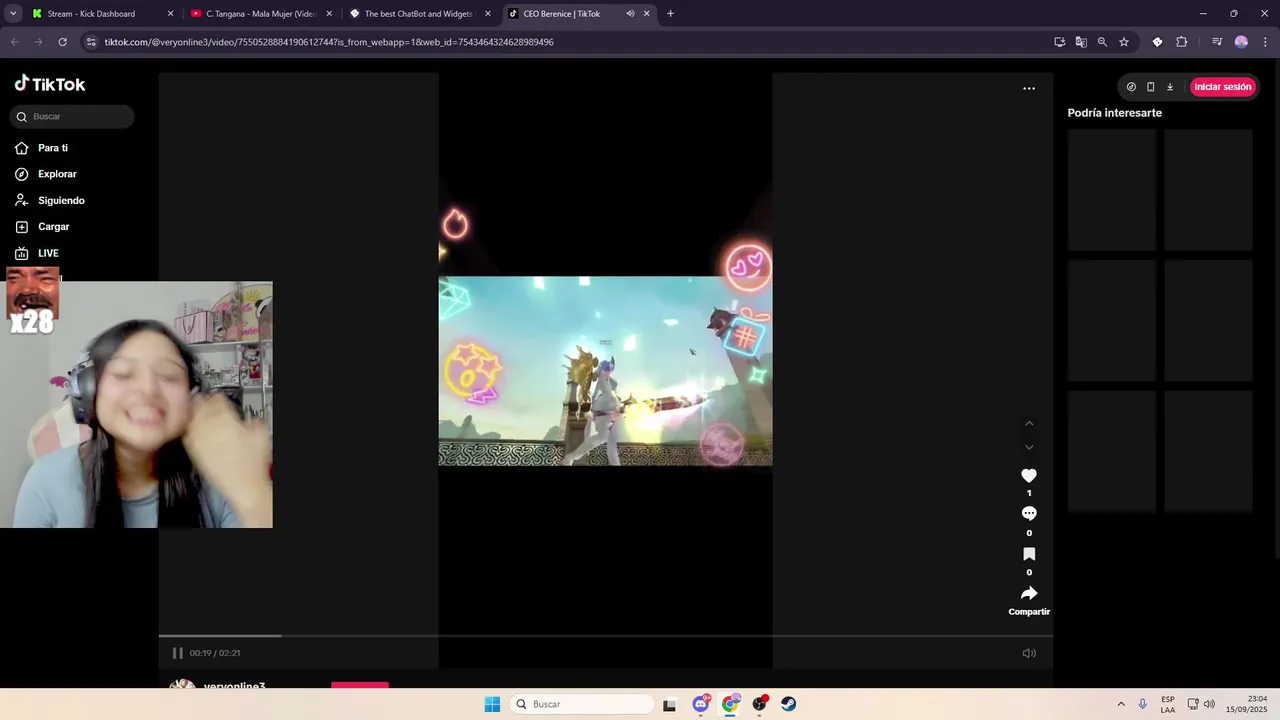Share the video with Compartir arrow
Viewport: 1280px width, 720px height.
pos(1029,594)
